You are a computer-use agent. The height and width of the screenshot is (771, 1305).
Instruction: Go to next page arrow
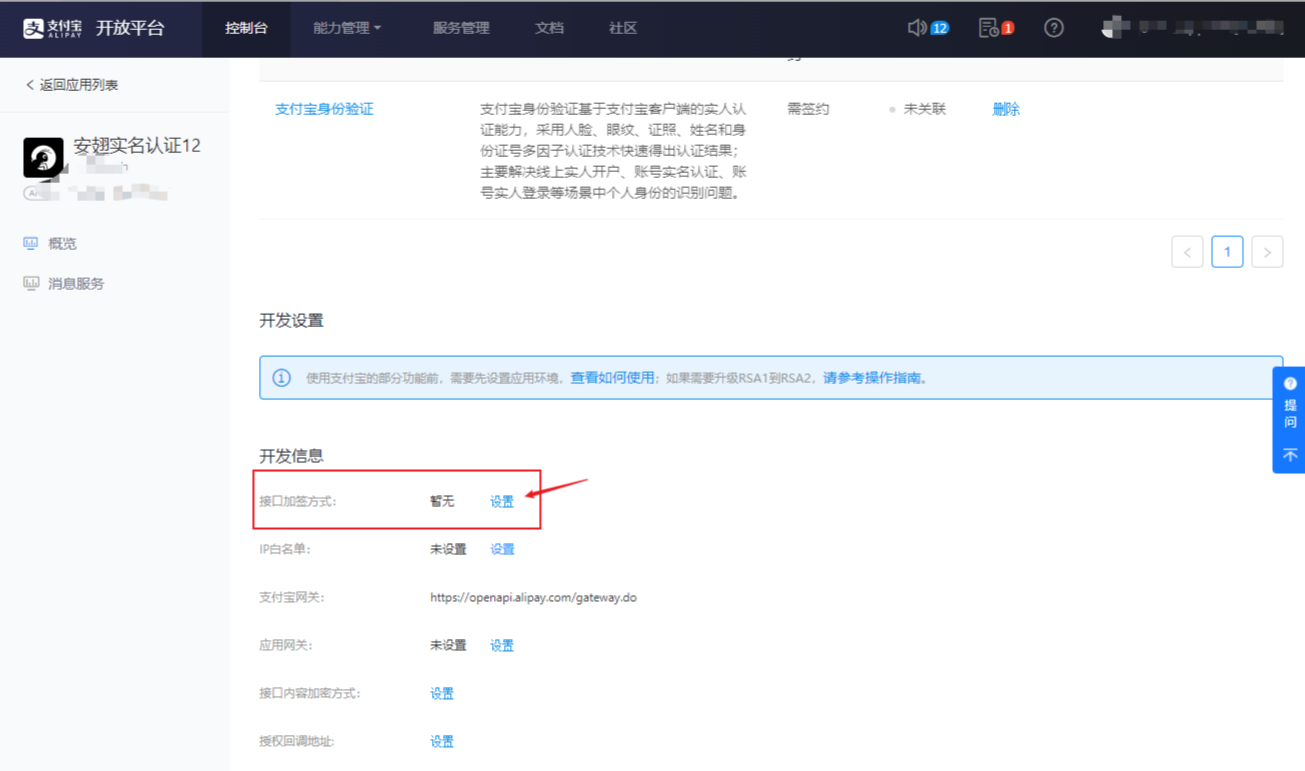[1267, 252]
